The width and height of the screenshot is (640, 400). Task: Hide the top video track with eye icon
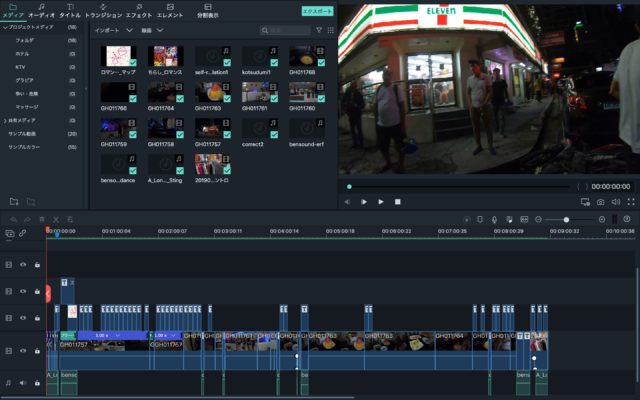pos(23,265)
